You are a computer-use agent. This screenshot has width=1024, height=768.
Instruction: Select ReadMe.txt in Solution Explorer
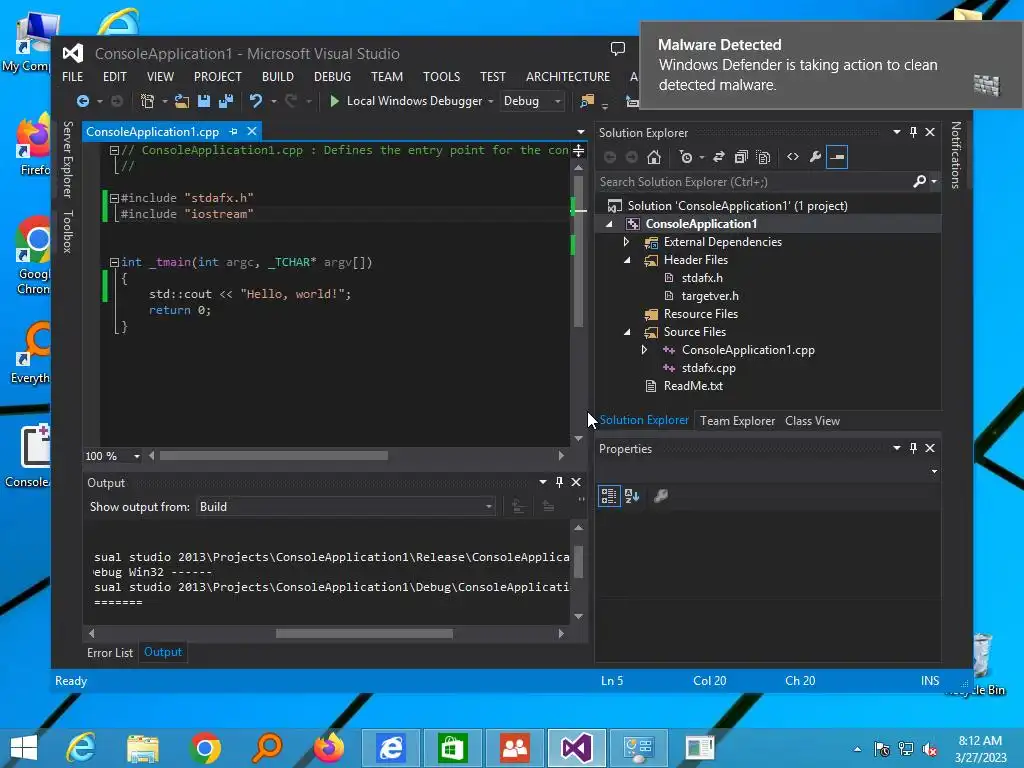pyautogui.click(x=693, y=386)
